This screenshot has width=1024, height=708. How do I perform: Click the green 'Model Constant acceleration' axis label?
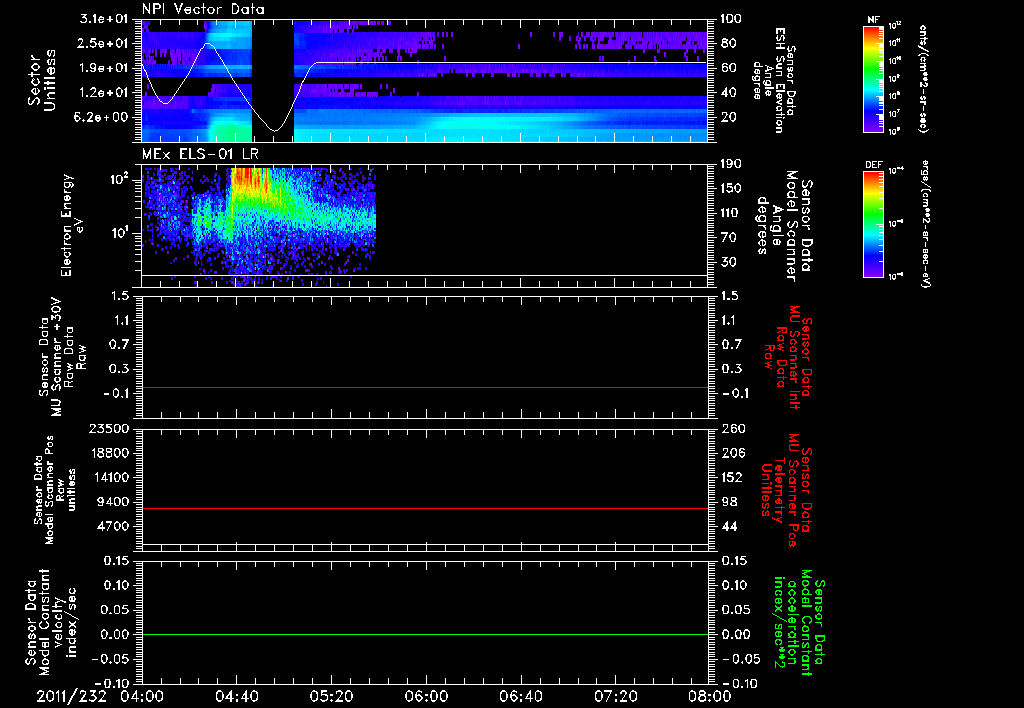(x=799, y=622)
